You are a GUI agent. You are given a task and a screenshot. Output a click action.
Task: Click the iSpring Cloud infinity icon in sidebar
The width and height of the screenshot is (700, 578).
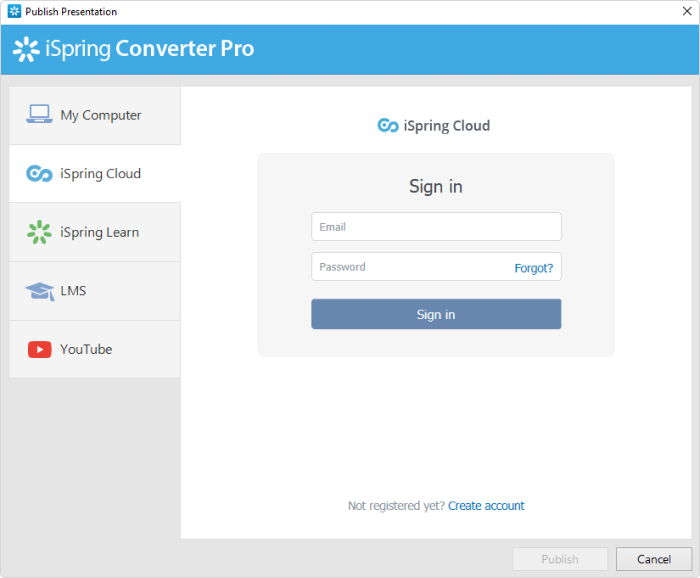pyautogui.click(x=39, y=173)
